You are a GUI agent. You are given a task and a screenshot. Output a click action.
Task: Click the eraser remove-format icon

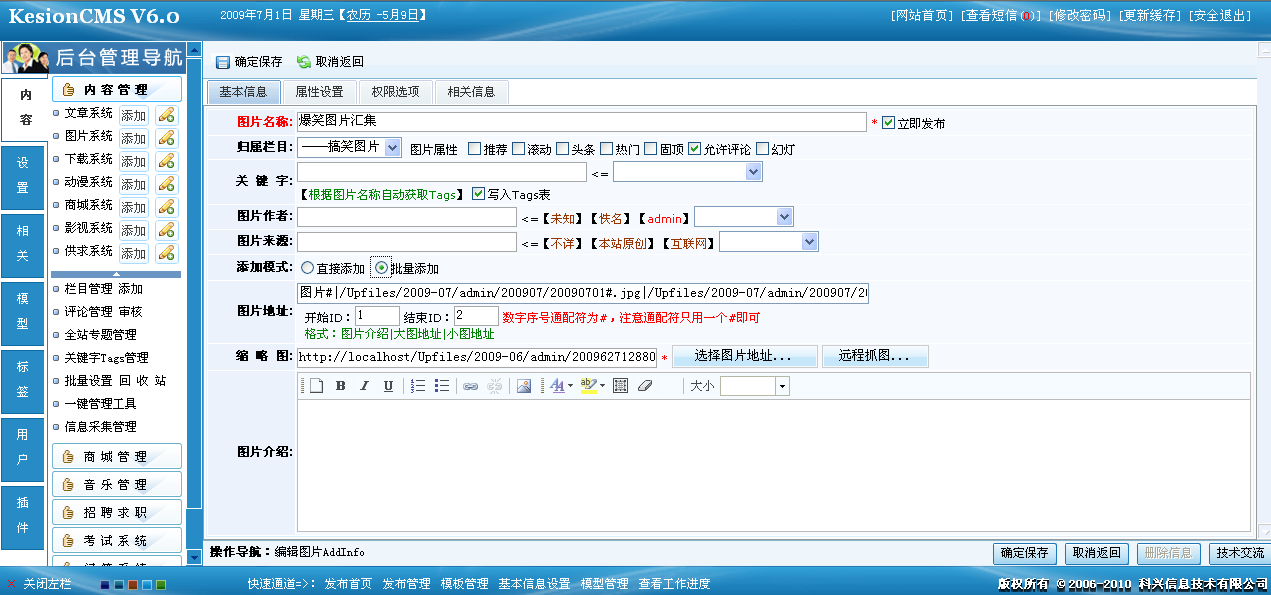tap(645, 386)
